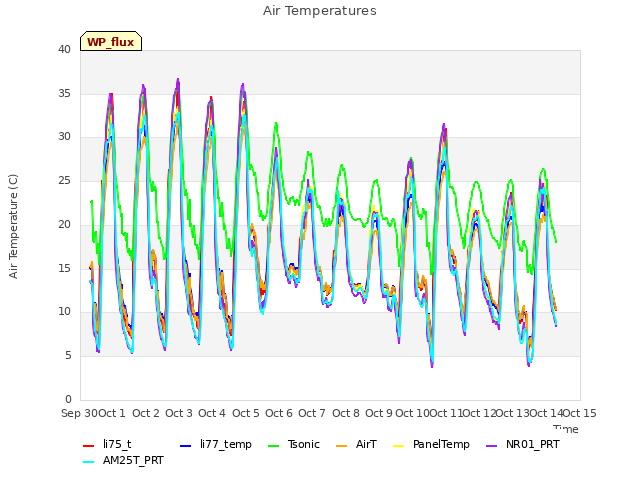Click the 5 y-axis tick label
The width and height of the screenshot is (640, 480).
coord(68,356)
